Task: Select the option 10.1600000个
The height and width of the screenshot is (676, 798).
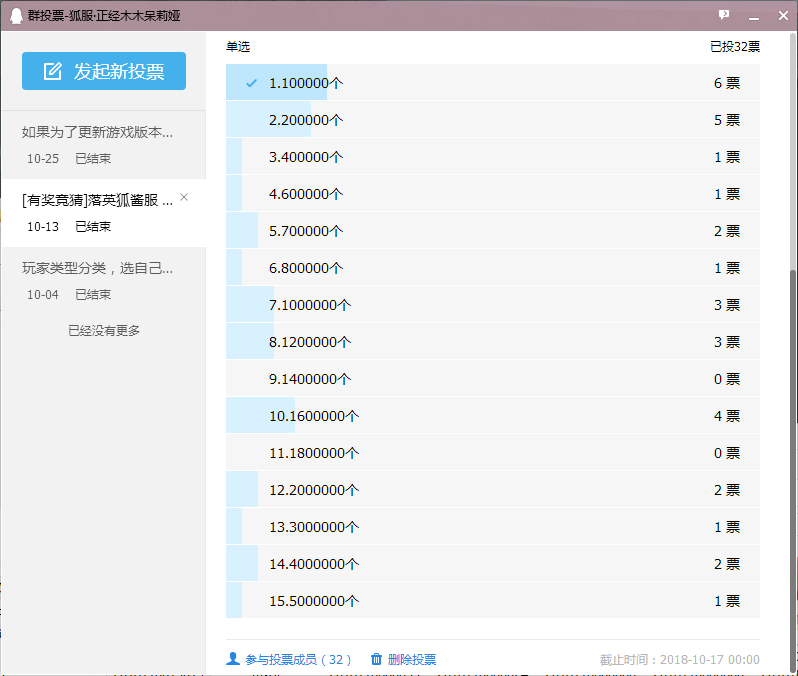Action: pos(313,416)
